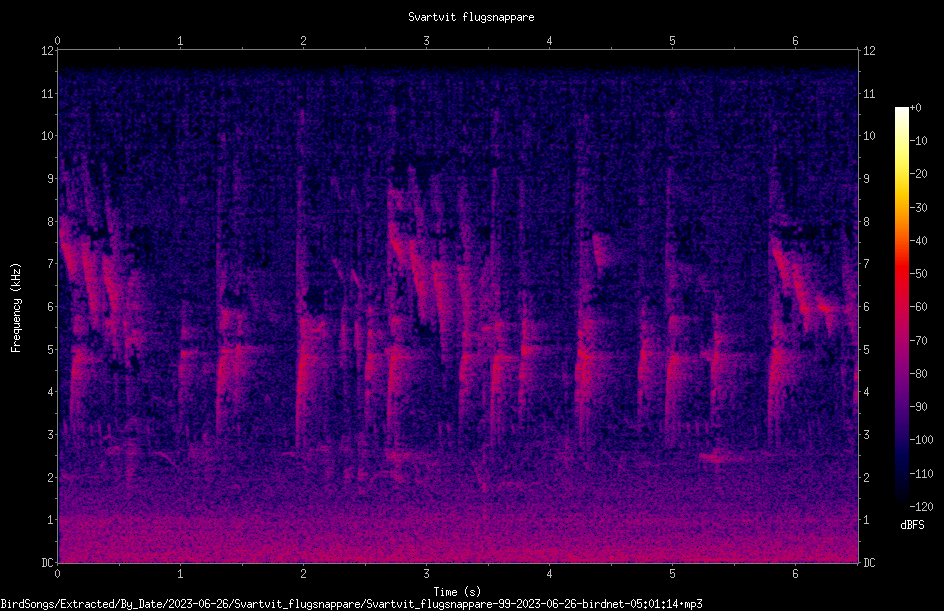Click the "12" tick on the right frequency axis
This screenshot has width=944, height=611.
click(x=869, y=51)
